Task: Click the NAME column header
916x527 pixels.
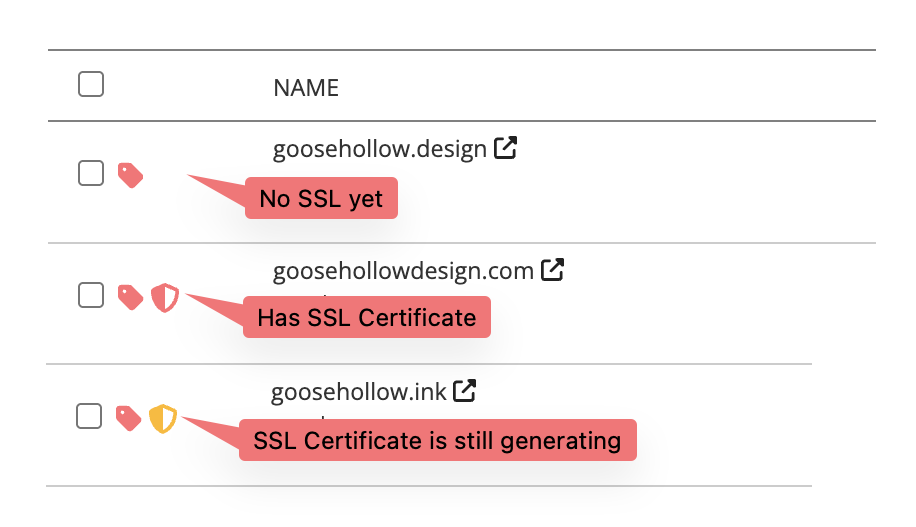Action: coord(306,88)
